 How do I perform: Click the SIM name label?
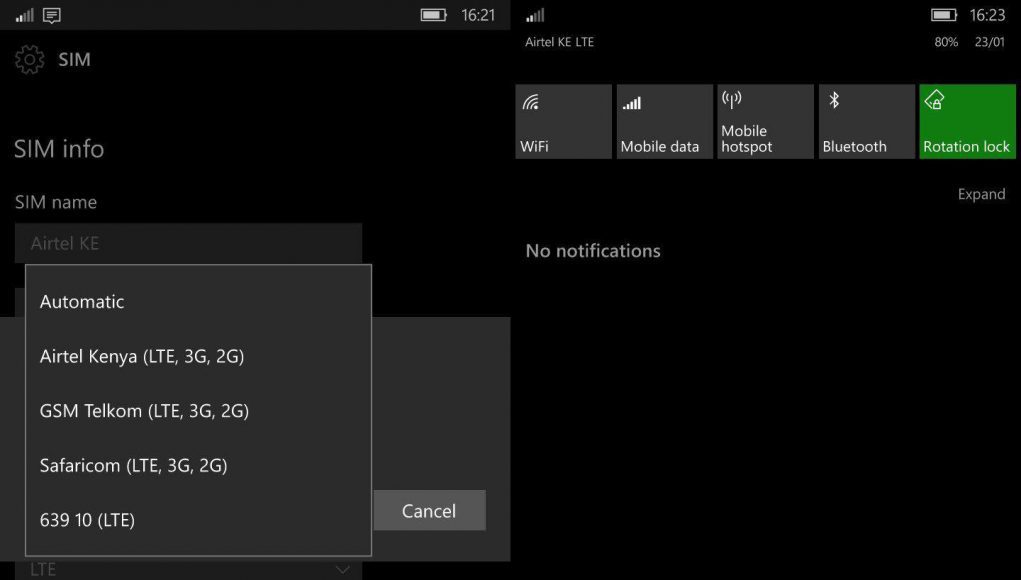click(x=56, y=202)
